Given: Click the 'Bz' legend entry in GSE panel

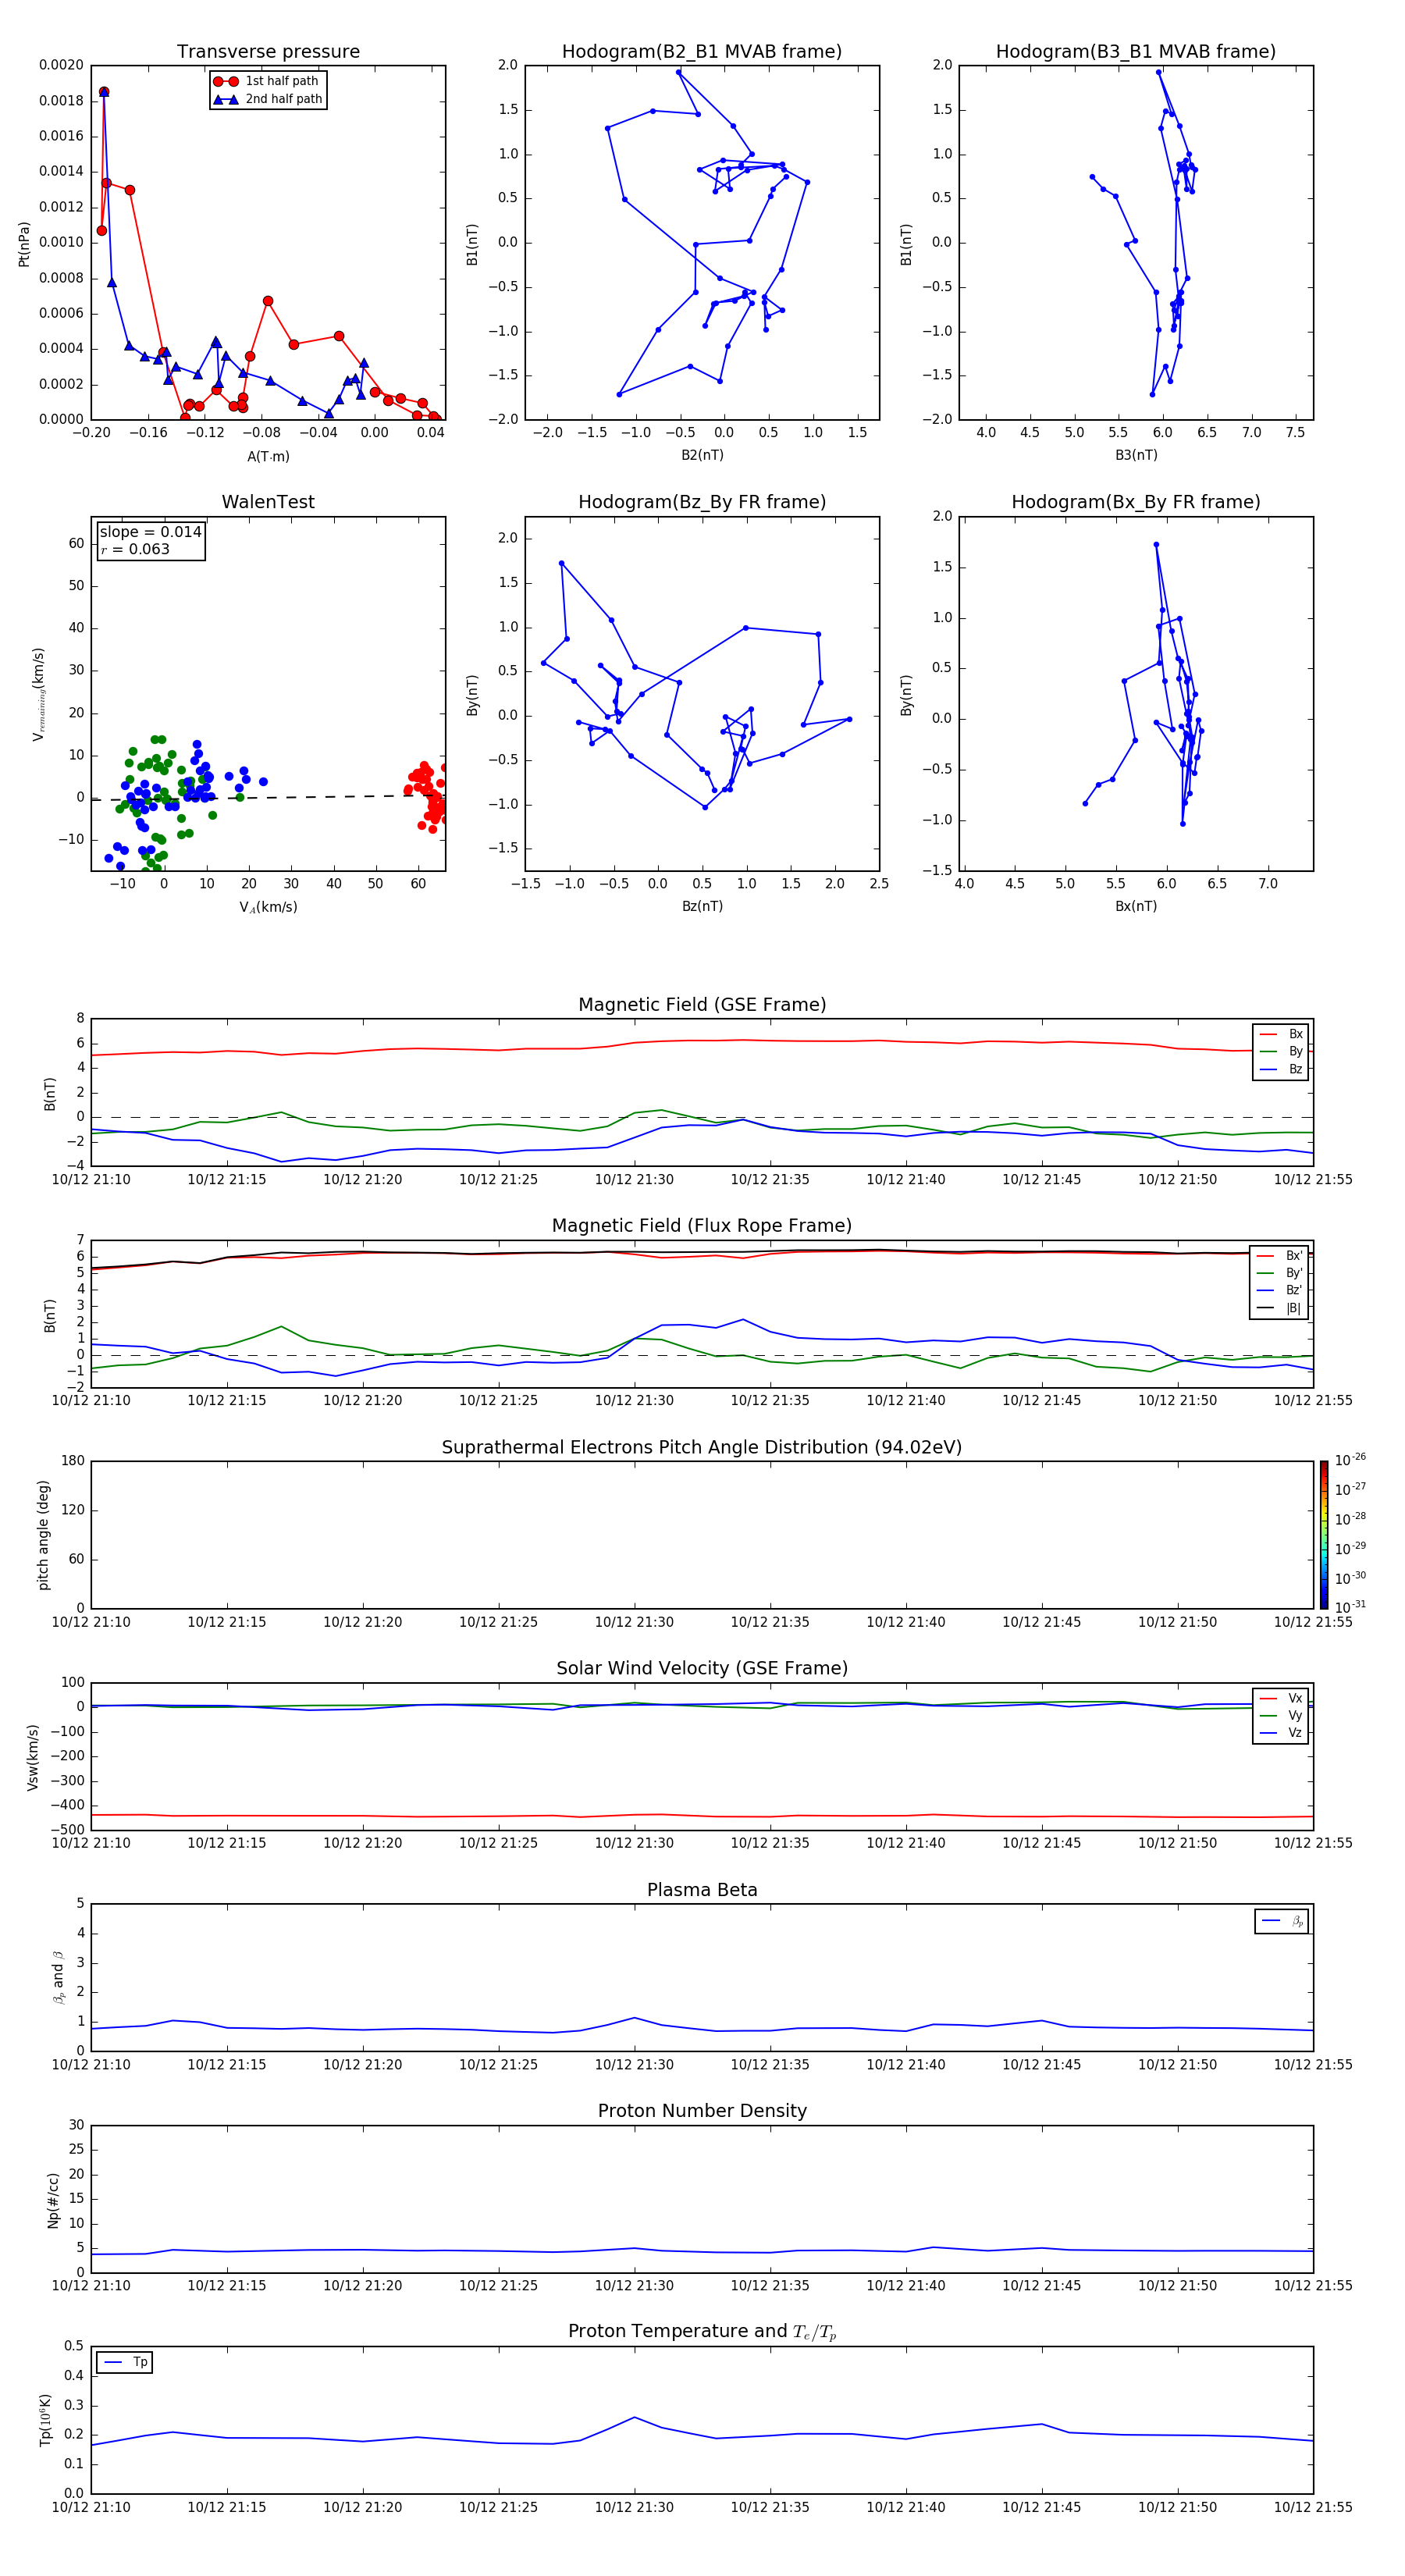Looking at the screenshot, I should tap(1281, 1069).
